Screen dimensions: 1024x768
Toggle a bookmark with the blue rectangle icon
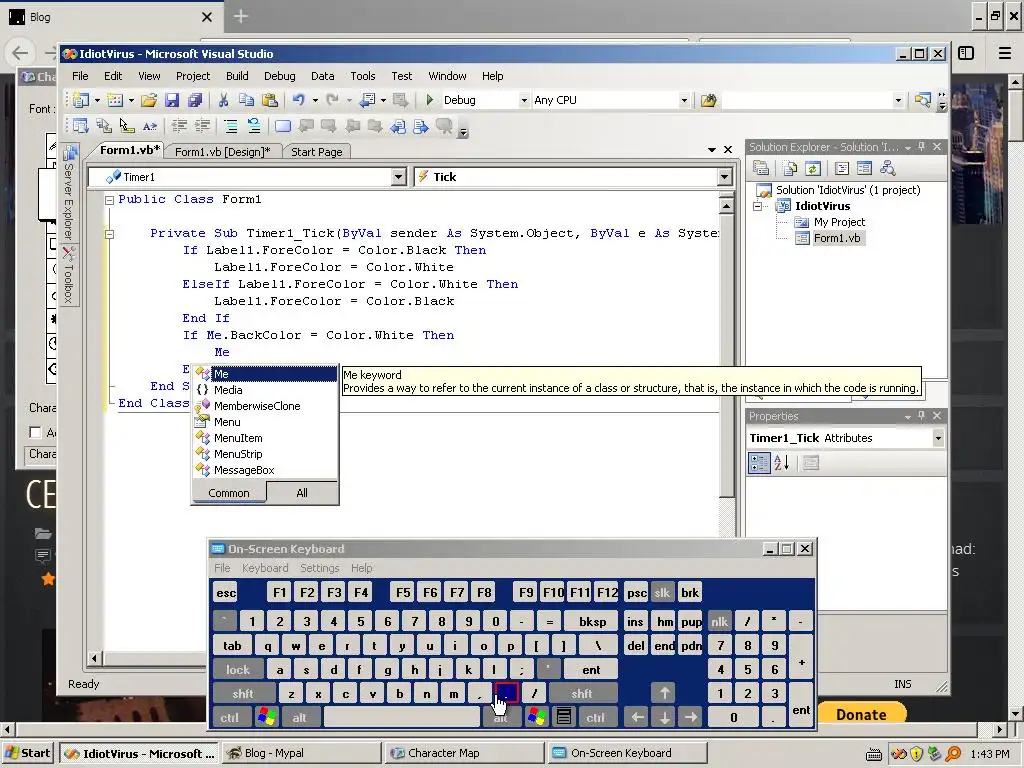coord(283,125)
